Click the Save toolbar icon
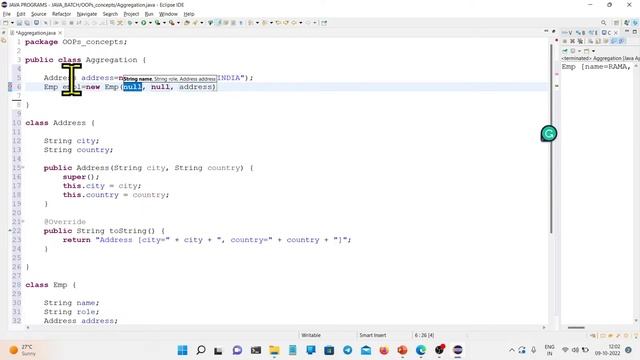 pos(19,23)
